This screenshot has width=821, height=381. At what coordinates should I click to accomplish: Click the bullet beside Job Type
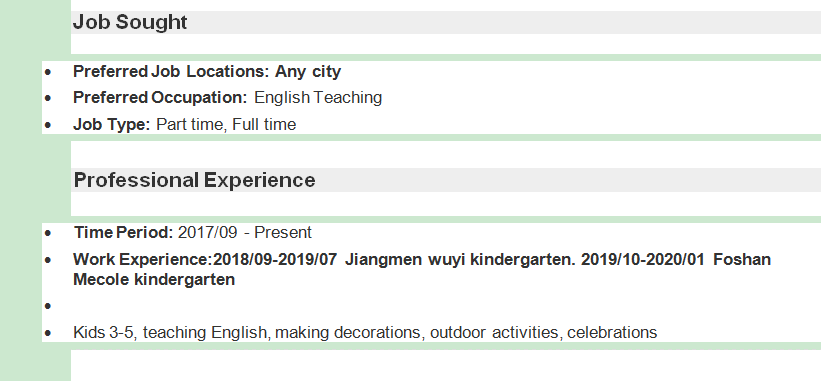[48, 125]
